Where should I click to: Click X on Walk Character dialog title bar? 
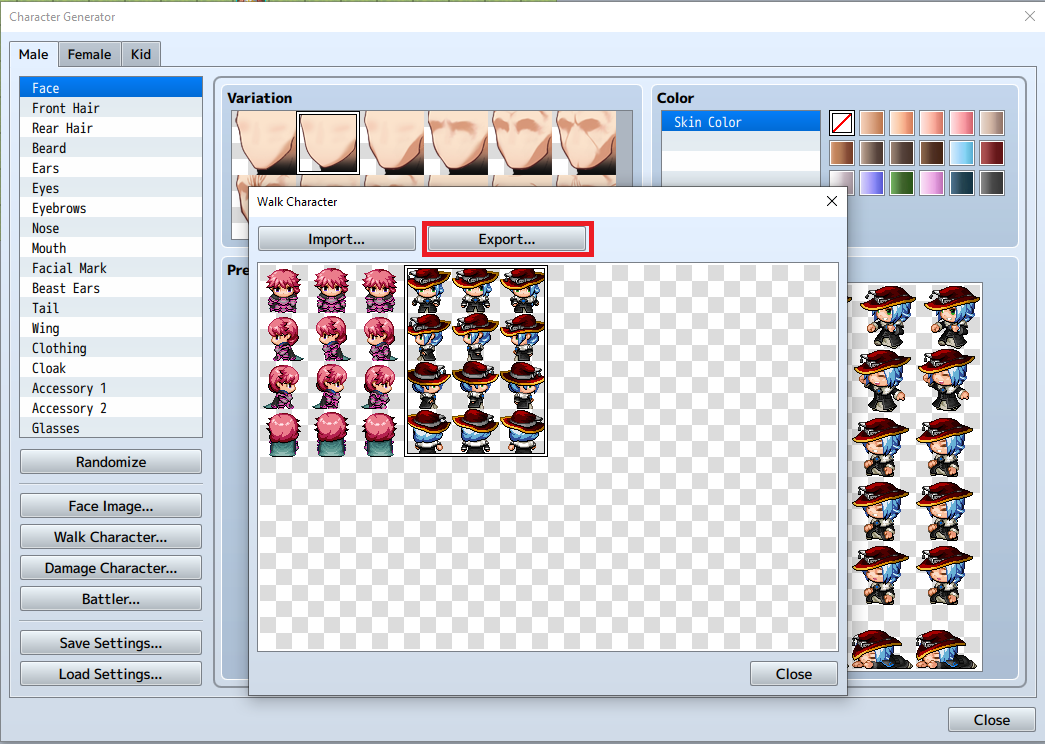(832, 201)
